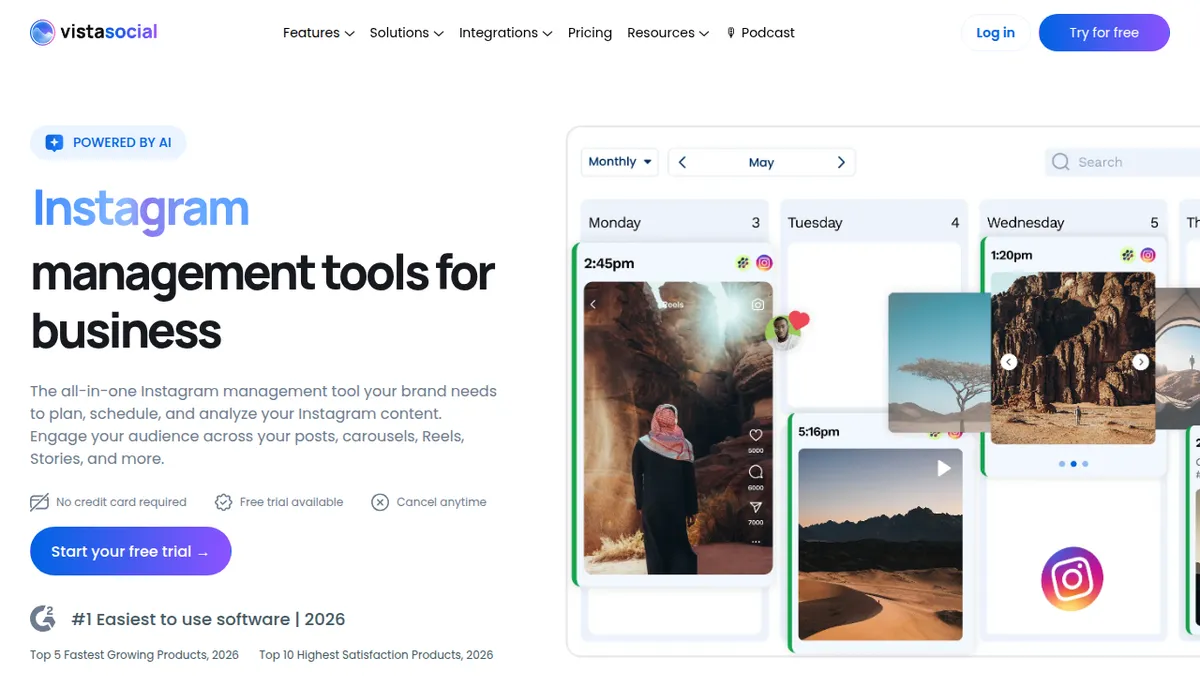Screen dimensions: 1200x684
Task: Click the user avatar beside the heart
Action: (782, 333)
